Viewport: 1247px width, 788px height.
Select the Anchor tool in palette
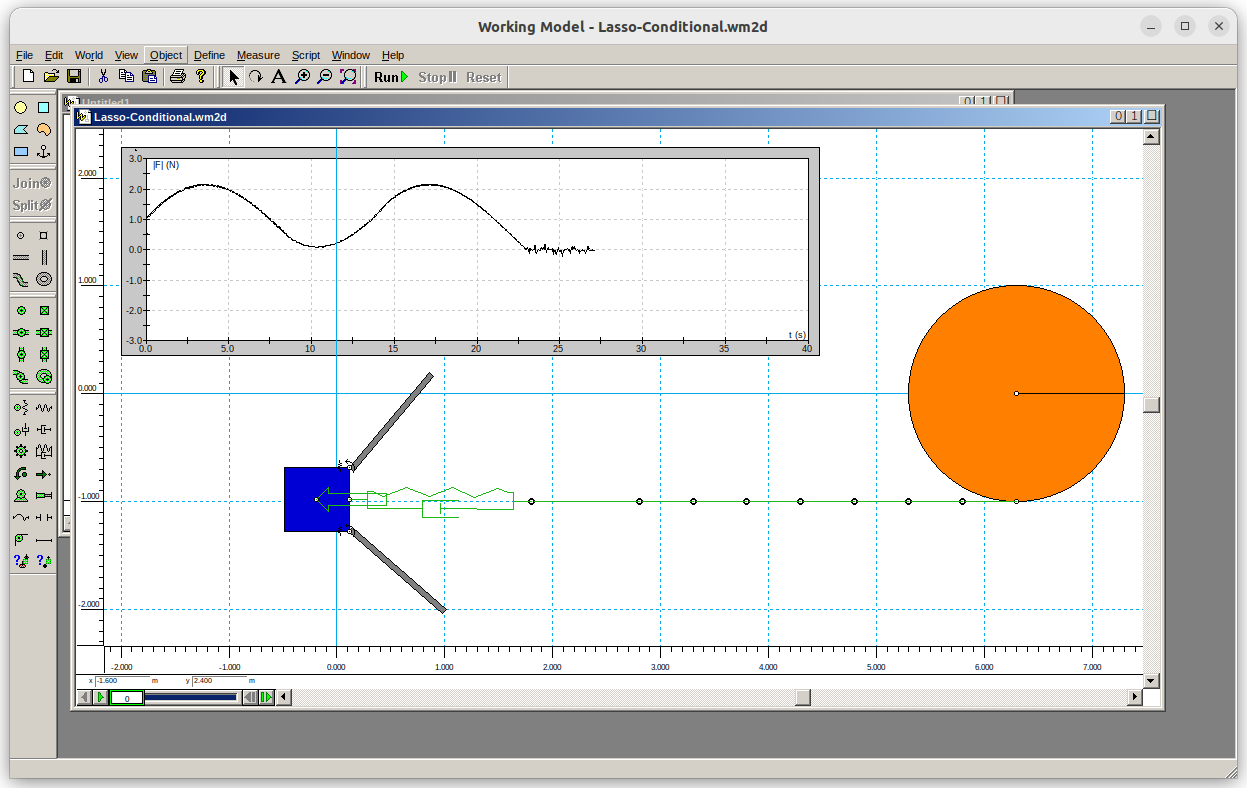(x=43, y=151)
